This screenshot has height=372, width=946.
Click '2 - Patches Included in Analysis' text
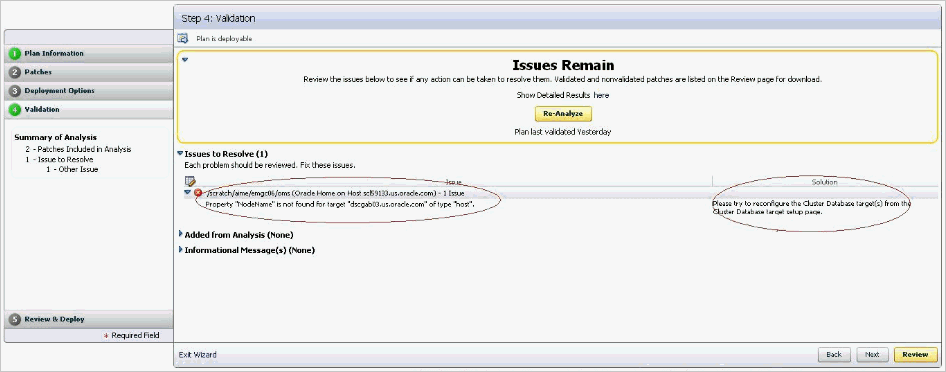point(78,149)
